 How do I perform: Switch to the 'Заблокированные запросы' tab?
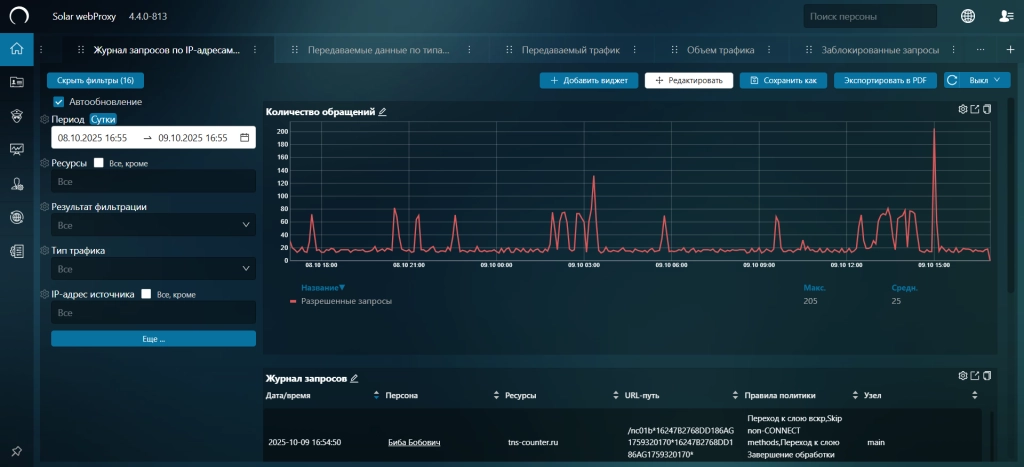click(880, 49)
